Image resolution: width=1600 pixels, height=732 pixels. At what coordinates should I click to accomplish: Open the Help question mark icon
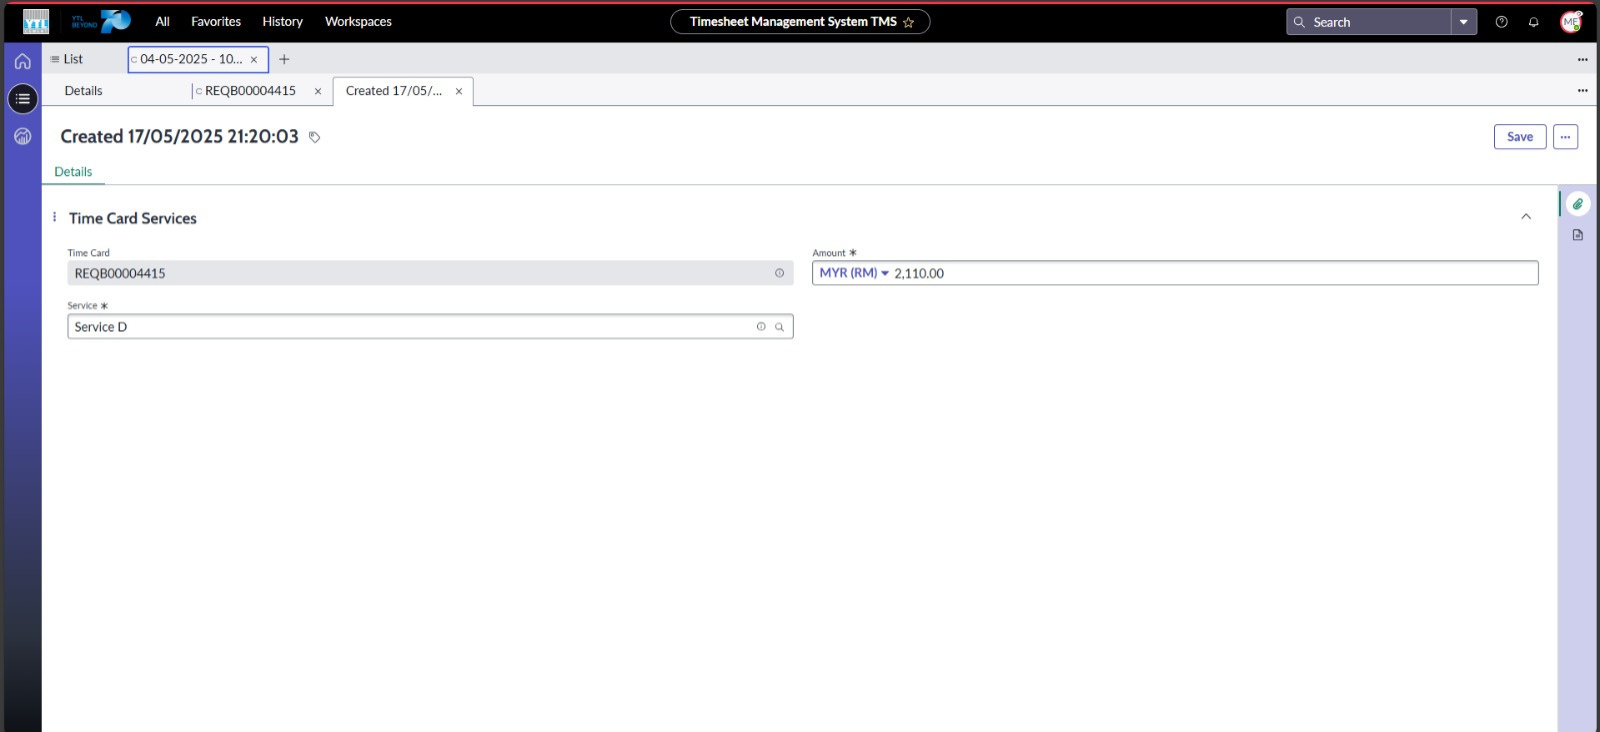click(x=1501, y=22)
